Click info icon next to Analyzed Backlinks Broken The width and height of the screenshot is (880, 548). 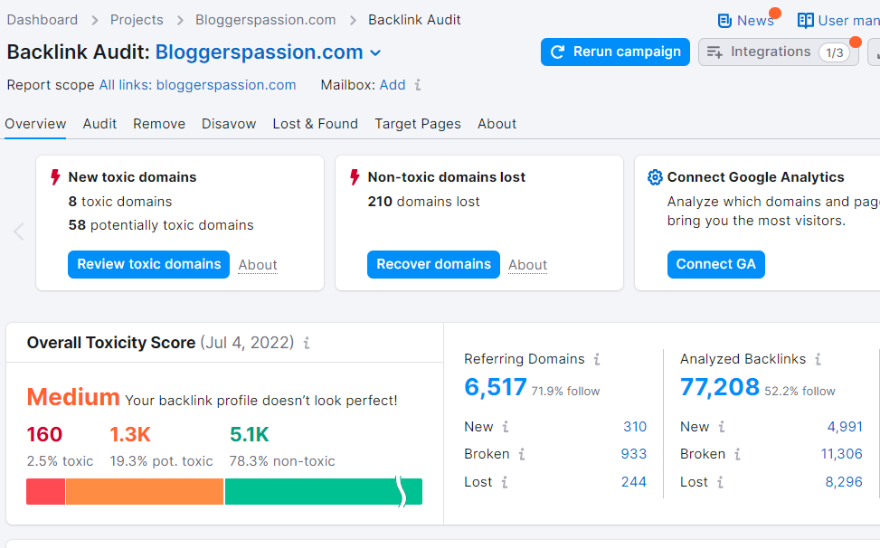(x=737, y=454)
